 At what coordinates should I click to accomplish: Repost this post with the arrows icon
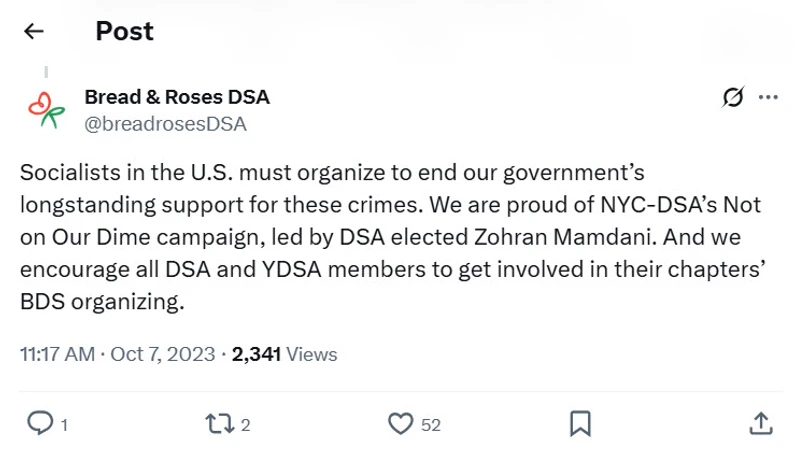tap(217, 424)
